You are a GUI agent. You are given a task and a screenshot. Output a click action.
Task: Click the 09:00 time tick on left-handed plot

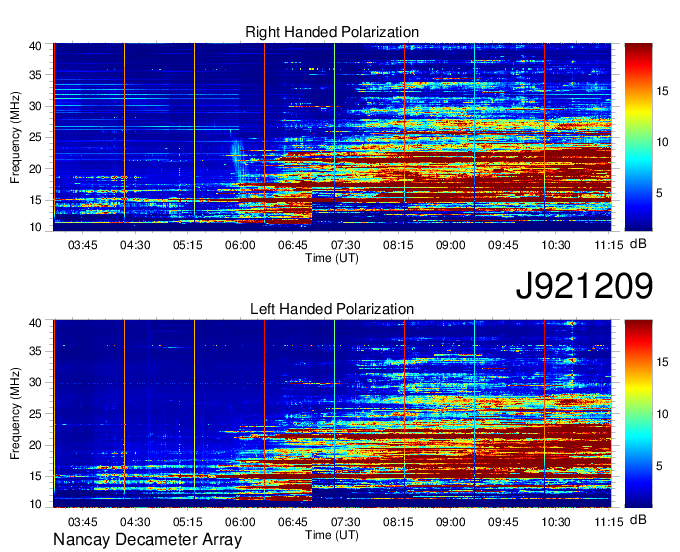pyautogui.click(x=451, y=521)
